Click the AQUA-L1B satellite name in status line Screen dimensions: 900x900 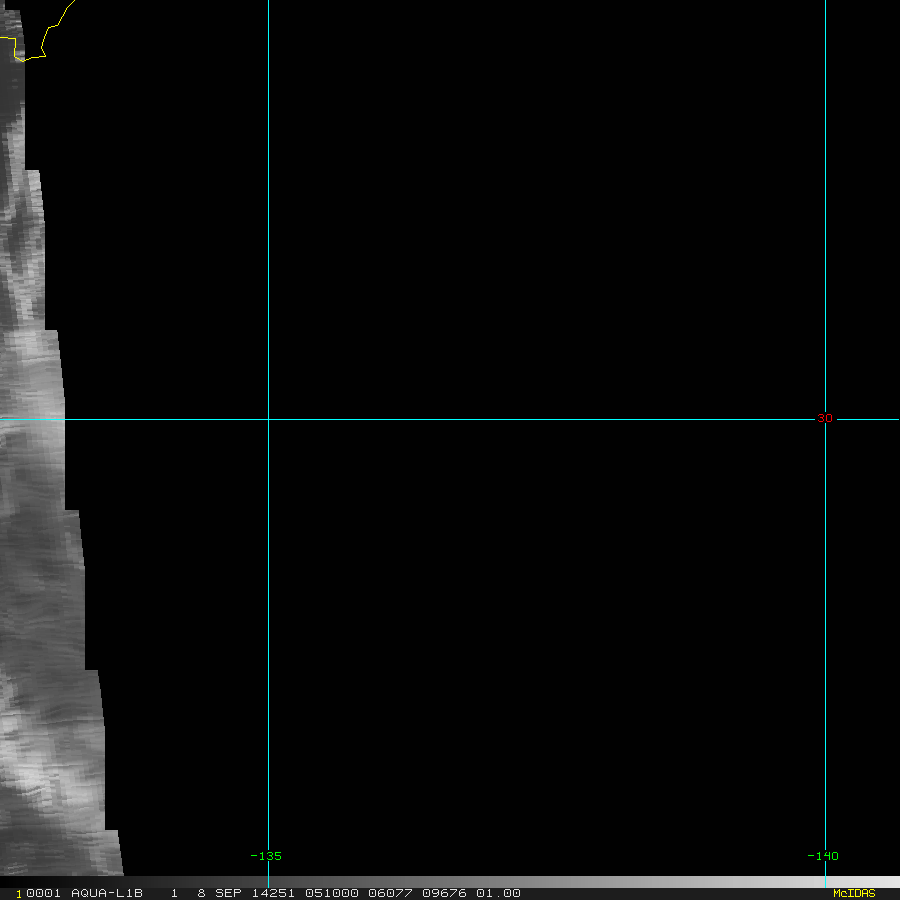point(107,893)
